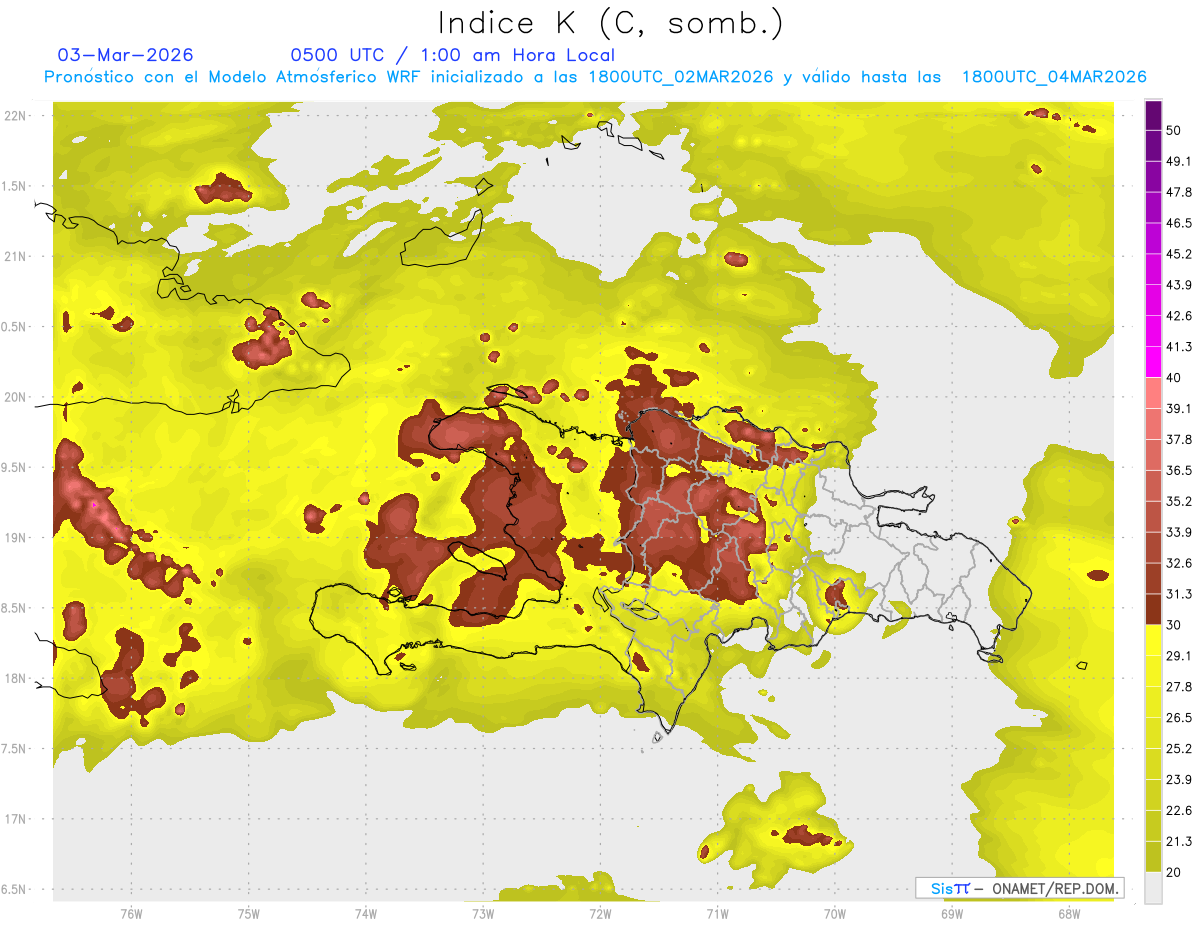The image size is (1200, 927).
Task: Click the '23.9' color bar label
Action: (x=1179, y=780)
